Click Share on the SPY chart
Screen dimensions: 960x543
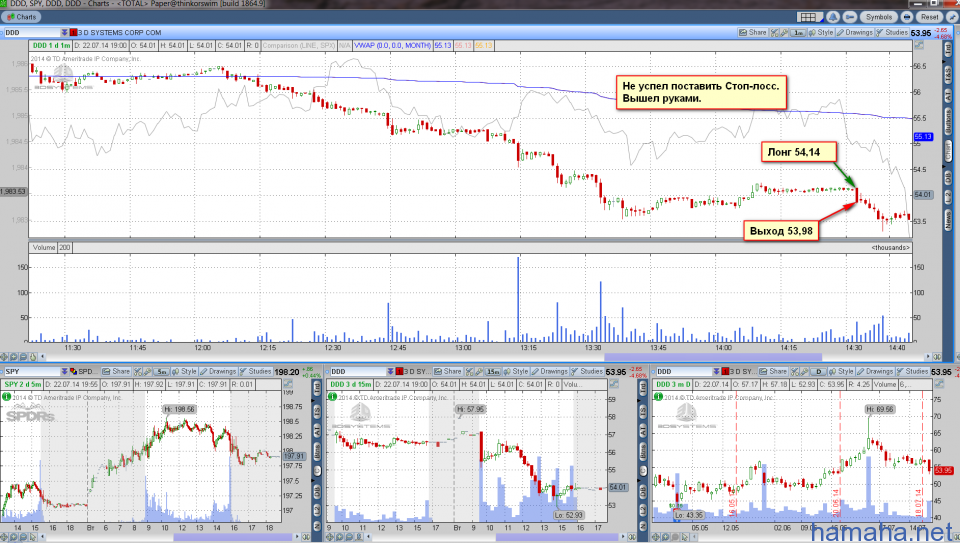[116, 371]
